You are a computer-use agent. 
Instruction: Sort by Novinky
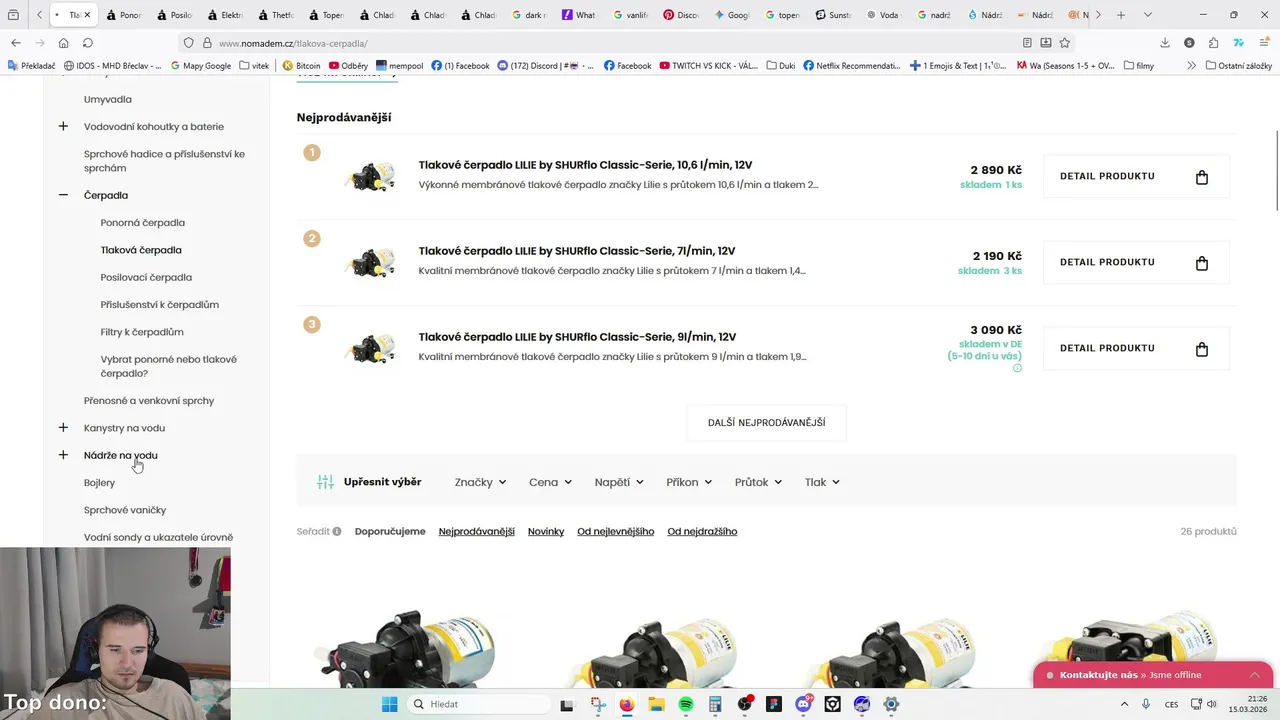coord(546,531)
